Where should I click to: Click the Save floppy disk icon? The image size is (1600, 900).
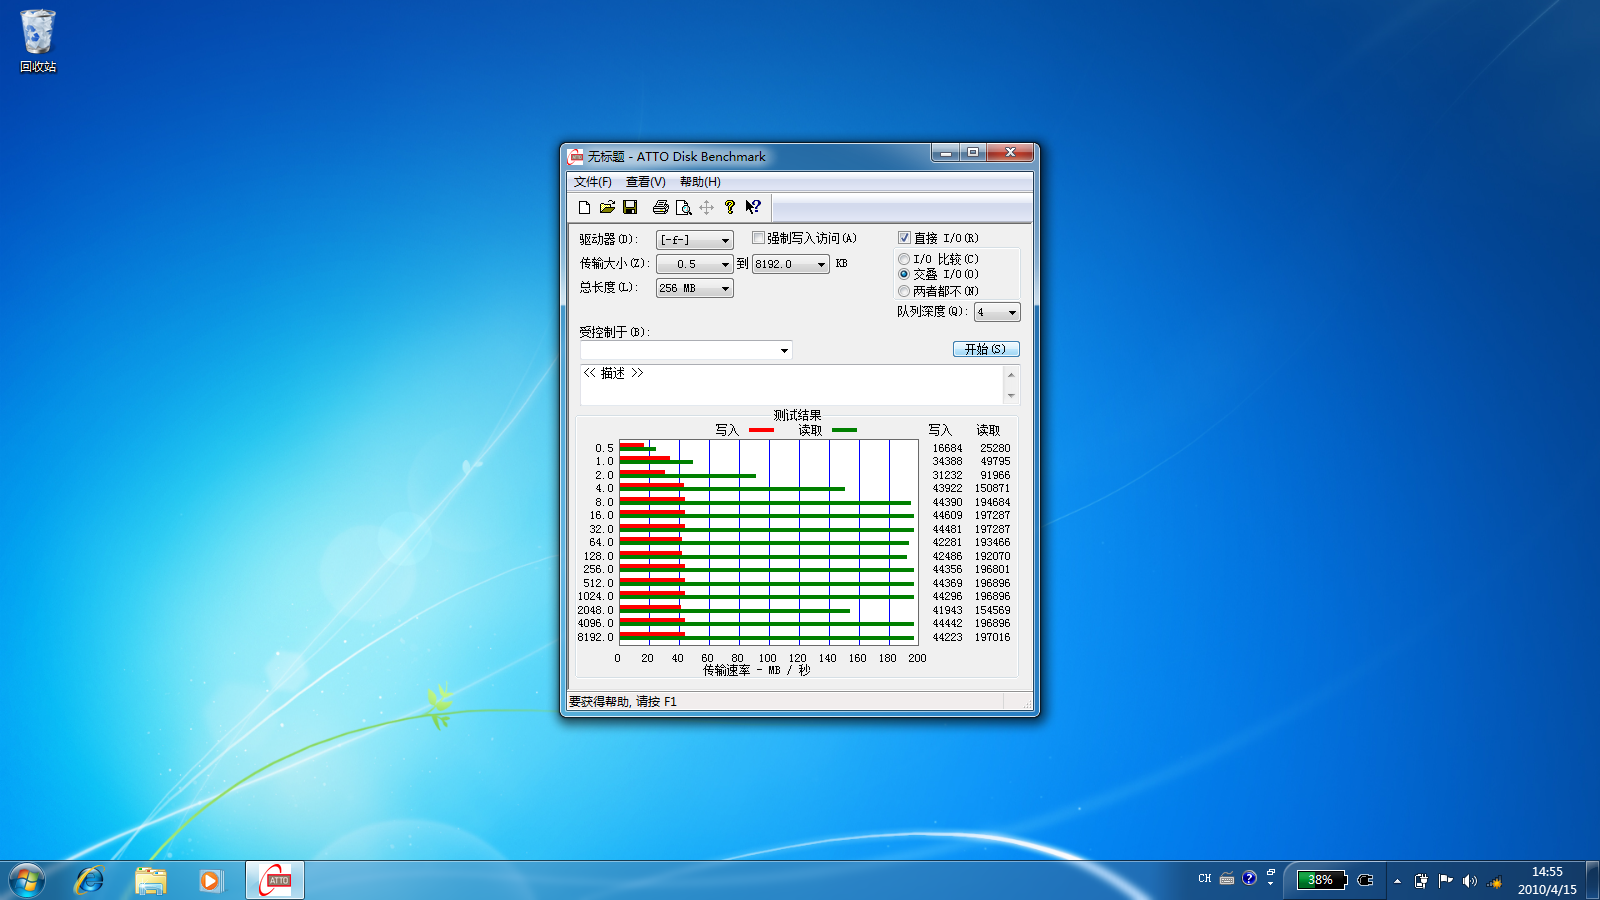pos(630,207)
